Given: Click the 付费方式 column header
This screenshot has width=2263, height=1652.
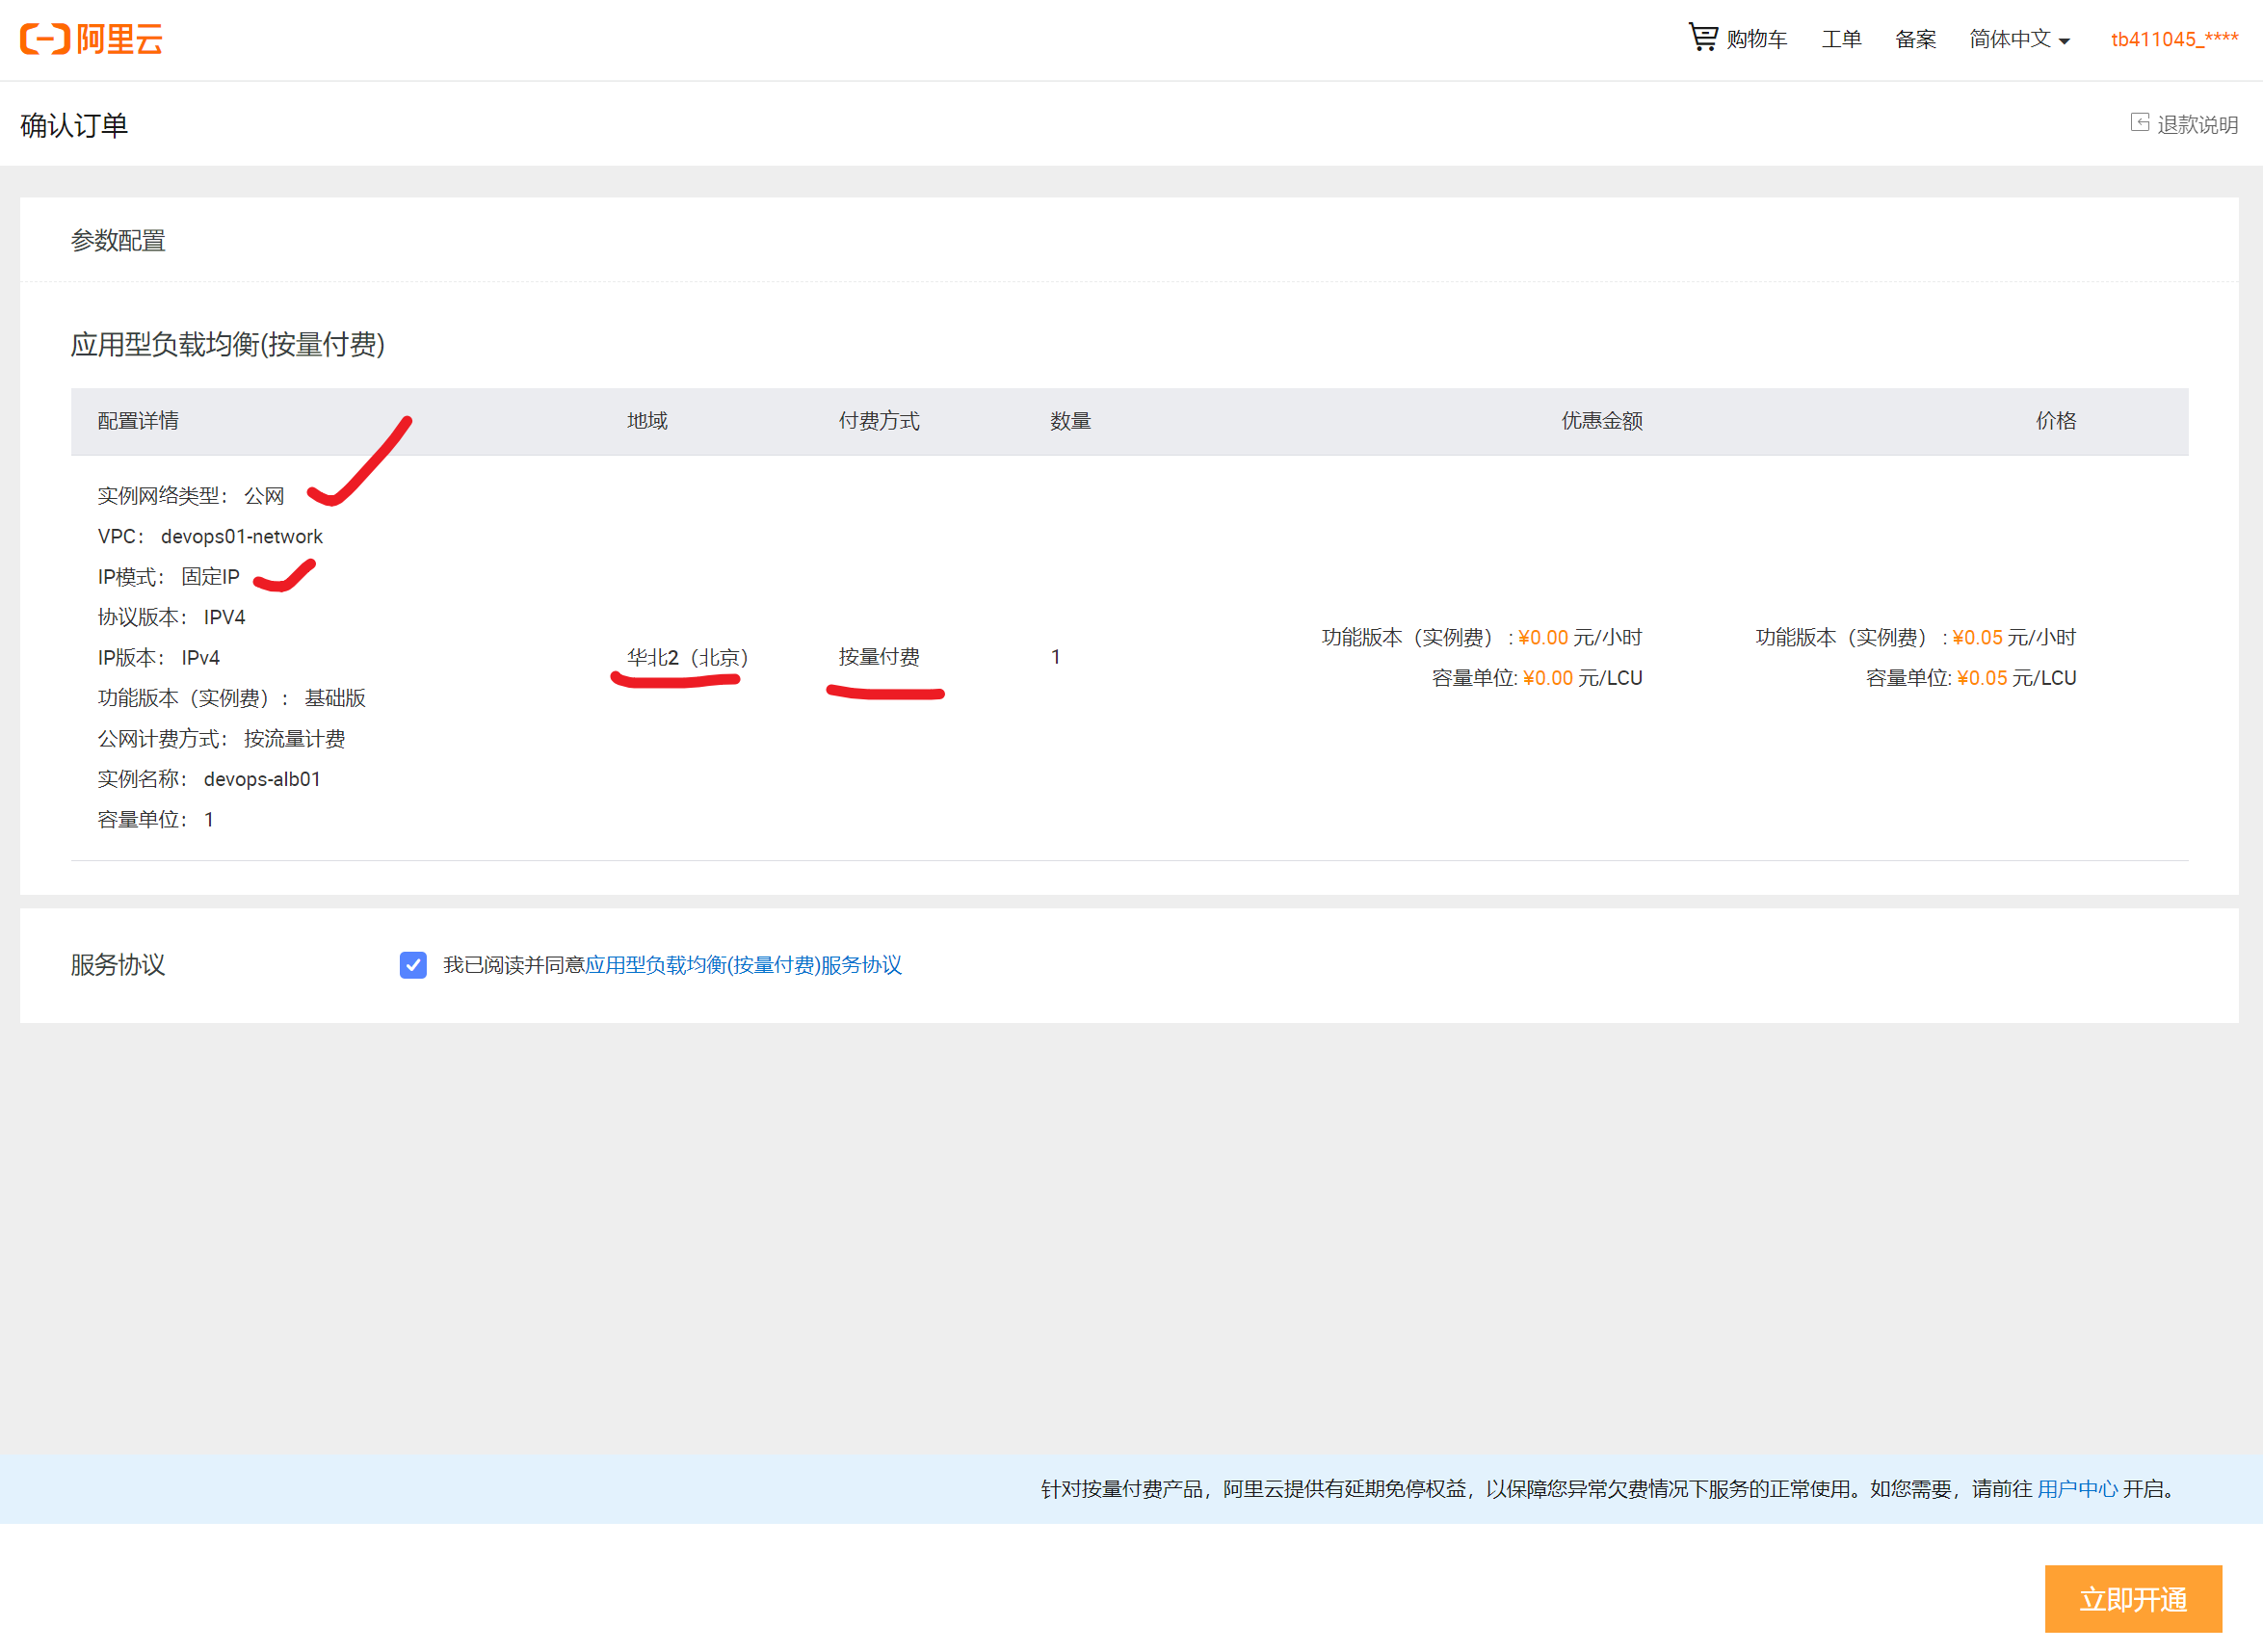Looking at the screenshot, I should pyautogui.click(x=879, y=421).
